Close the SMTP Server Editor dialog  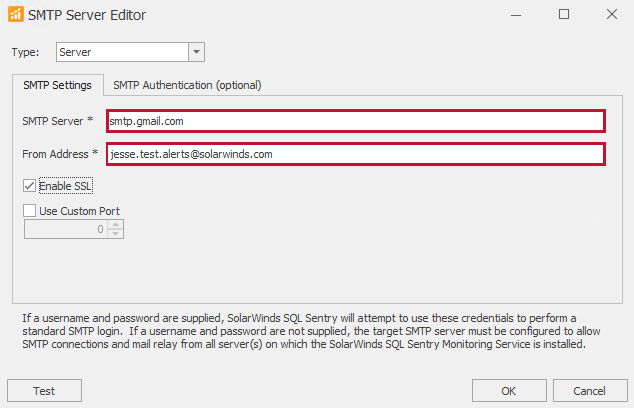tap(611, 15)
